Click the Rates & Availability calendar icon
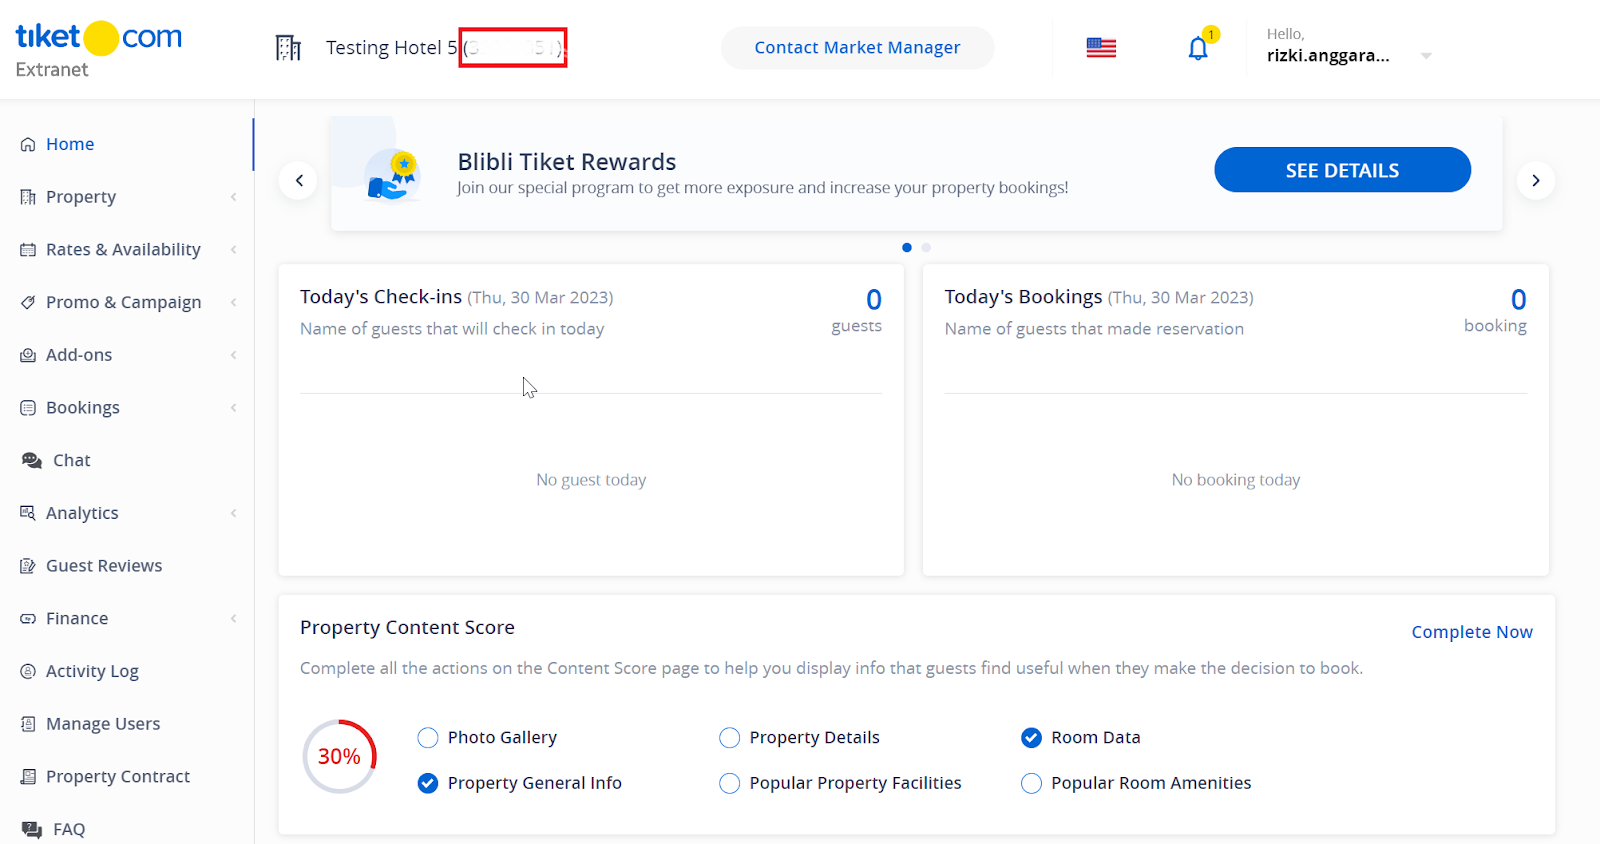The width and height of the screenshot is (1600, 844). (x=28, y=250)
